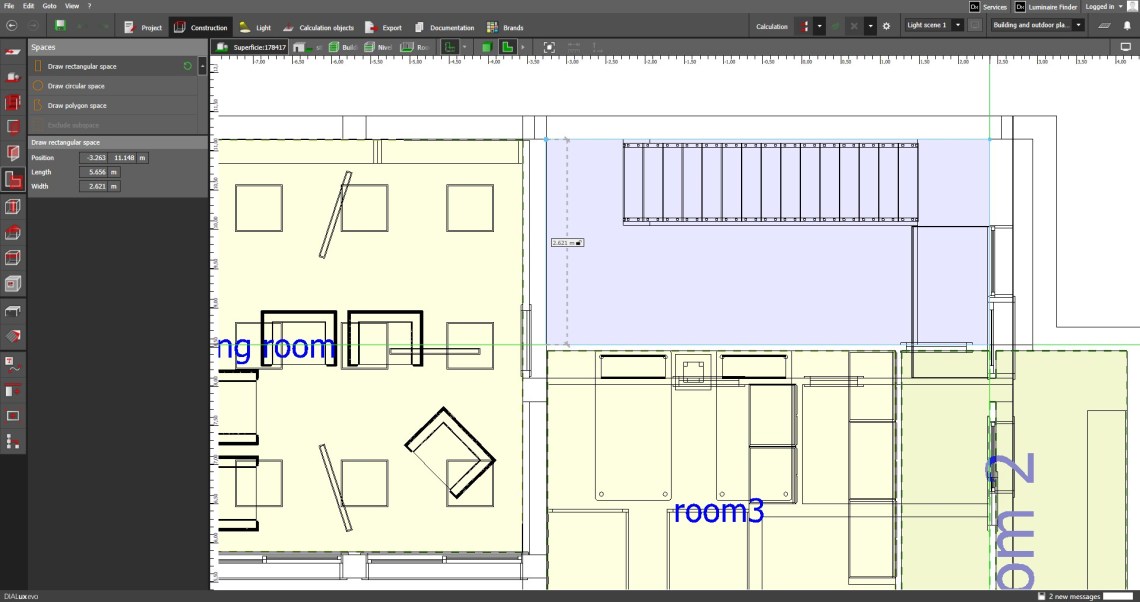Click the back navigation arrow icon

tap(12, 26)
